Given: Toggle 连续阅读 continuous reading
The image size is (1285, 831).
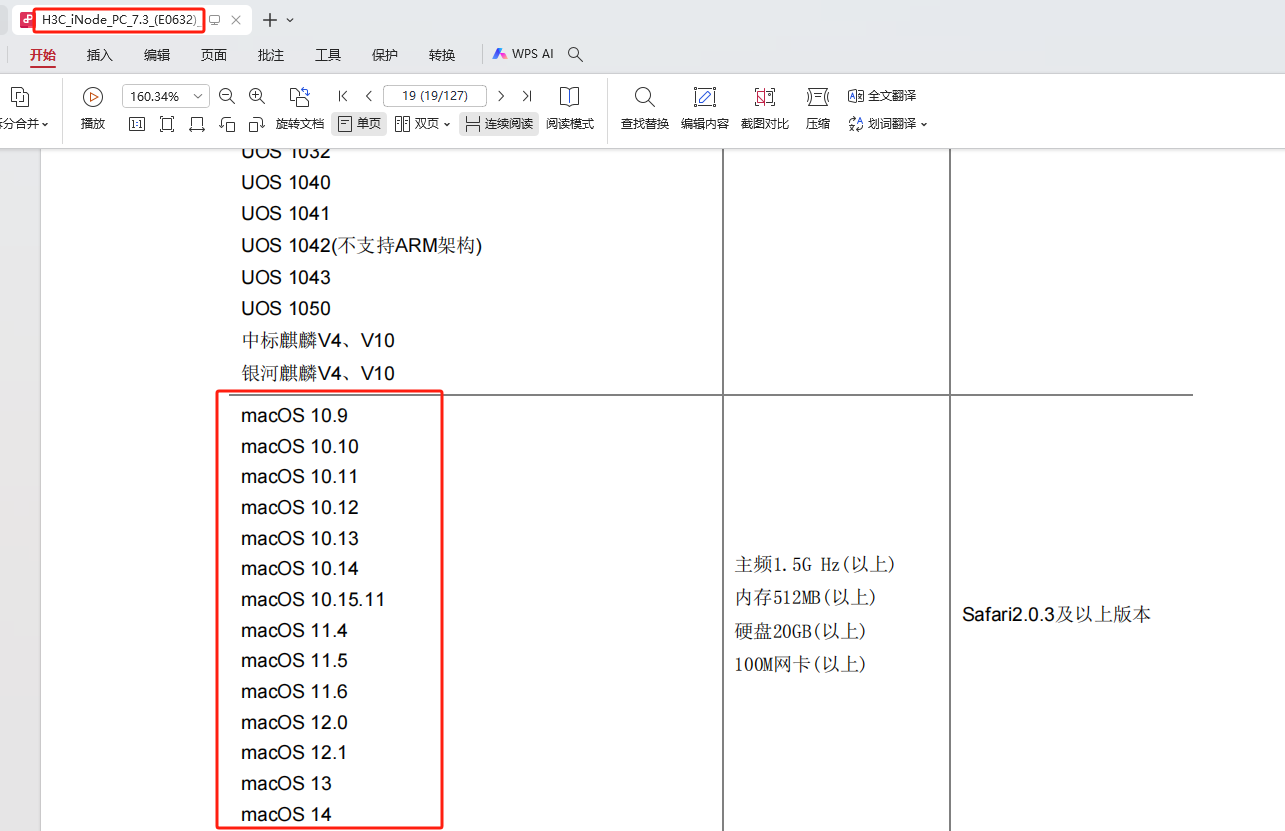Looking at the screenshot, I should click(499, 124).
